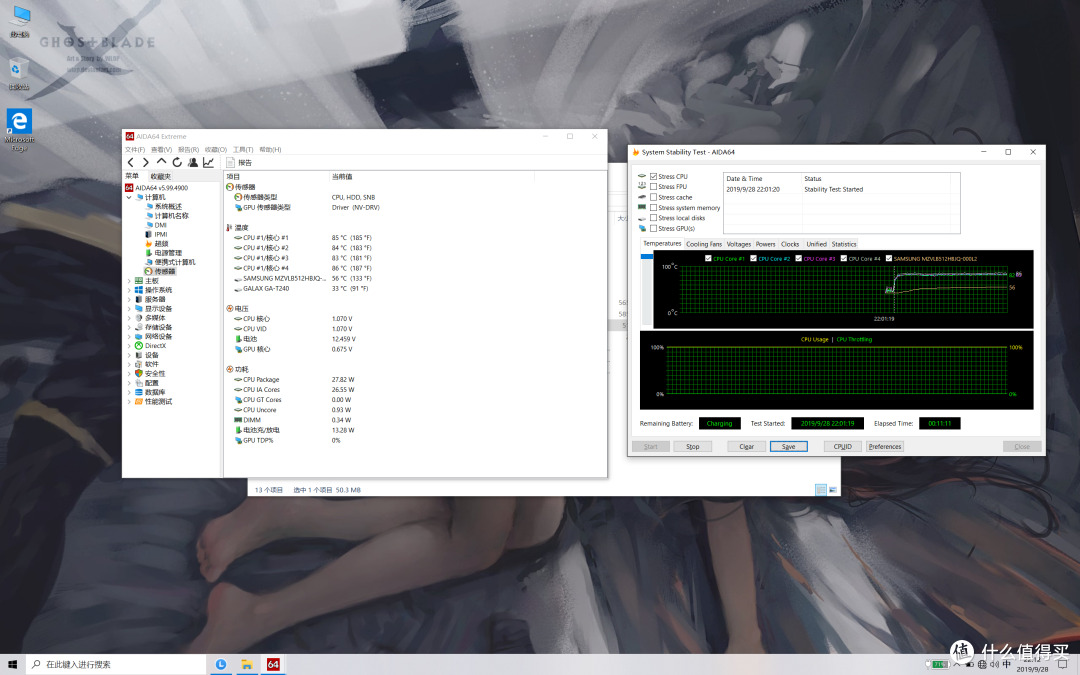Enable the Stress GPU(s) checkbox

(653, 228)
